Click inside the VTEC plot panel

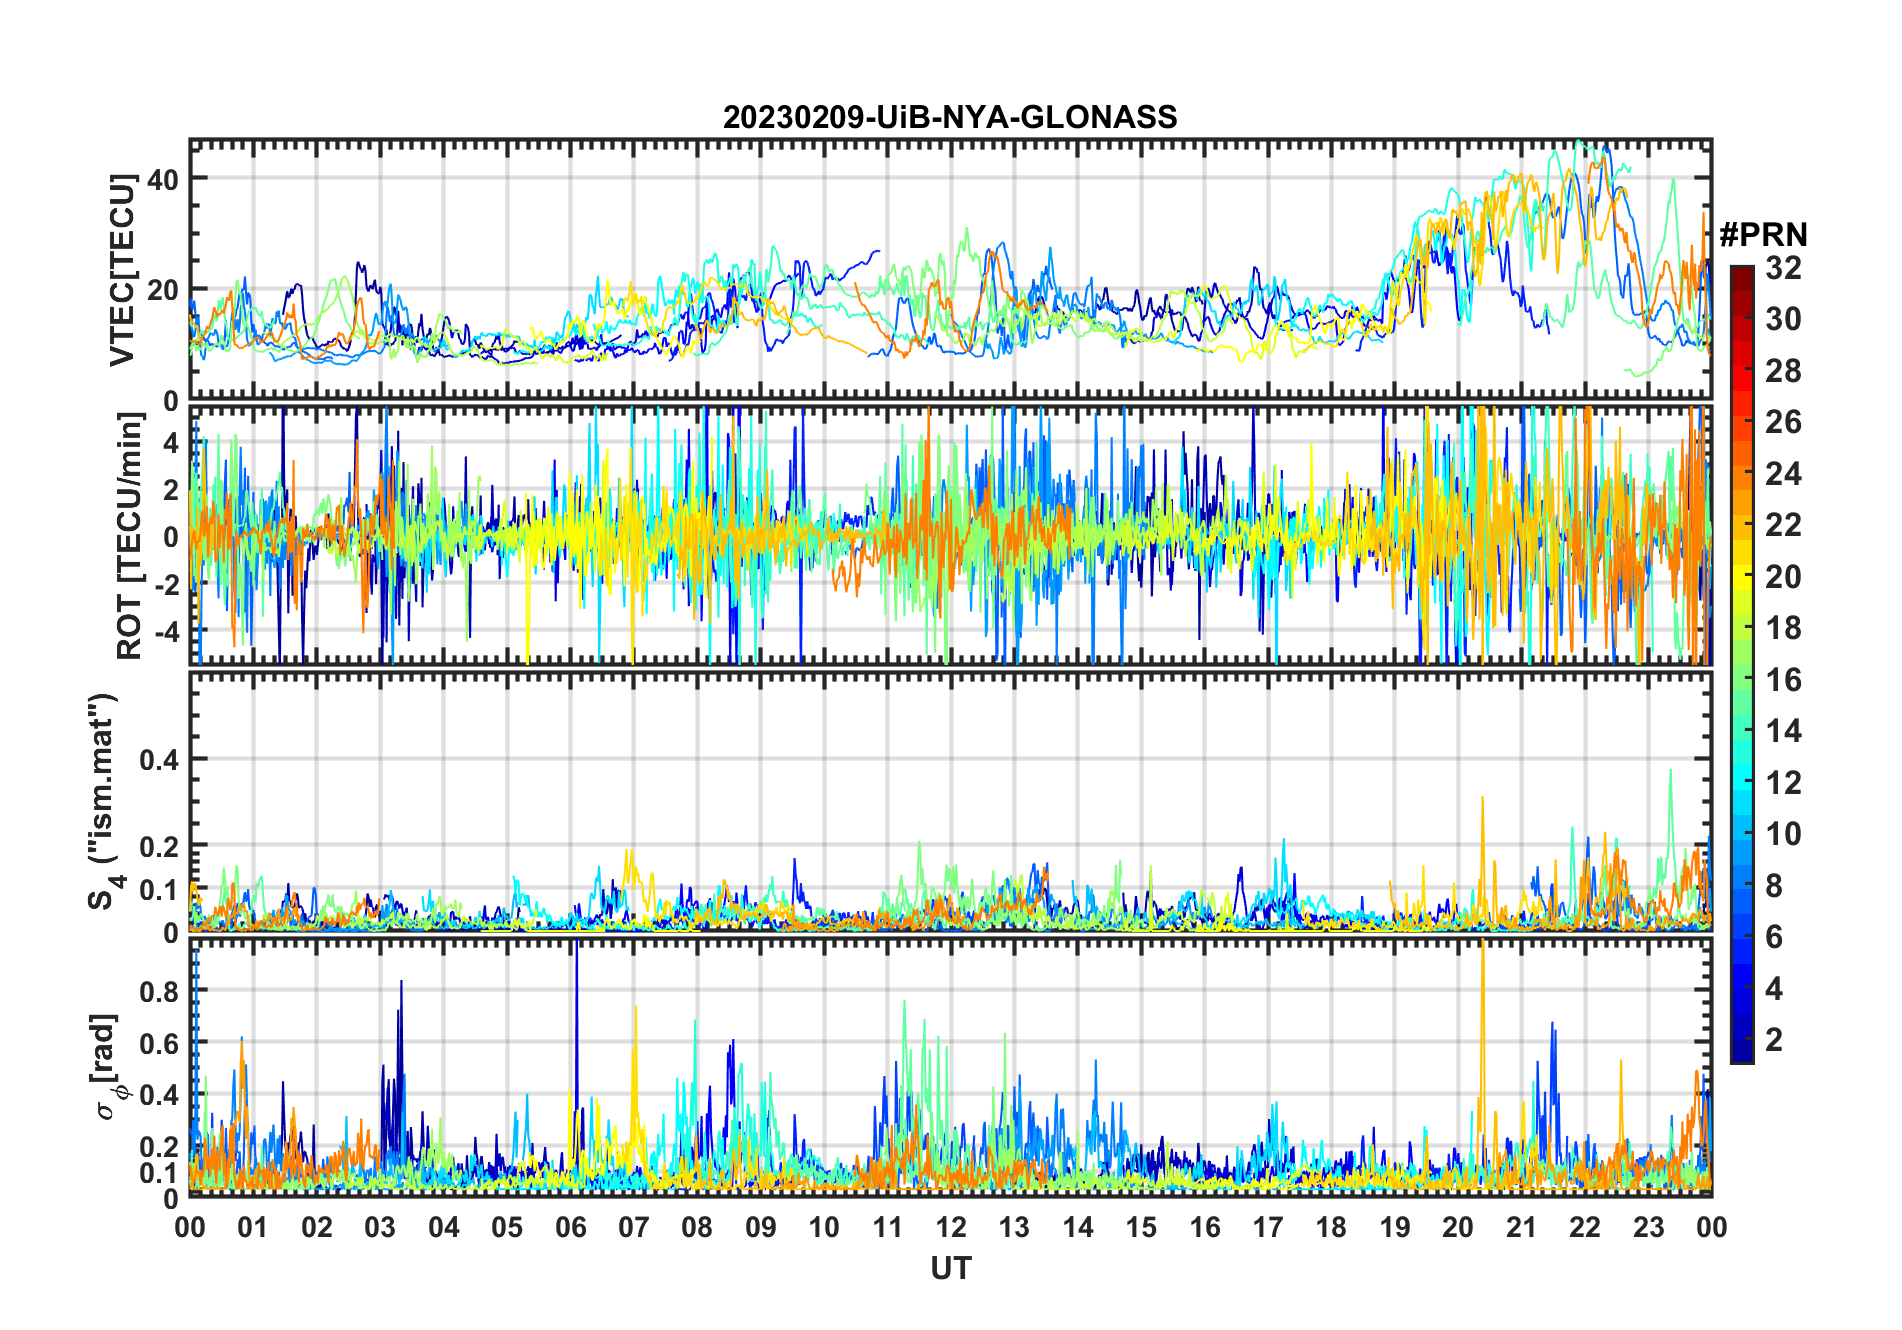pyautogui.click(x=951, y=270)
